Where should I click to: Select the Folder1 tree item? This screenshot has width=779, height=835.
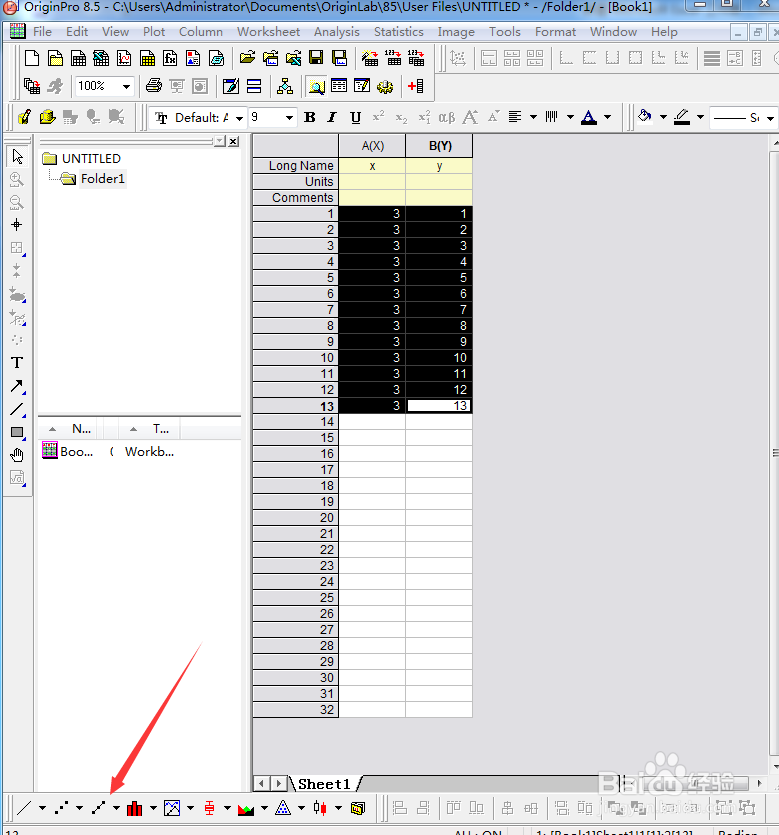(102, 178)
